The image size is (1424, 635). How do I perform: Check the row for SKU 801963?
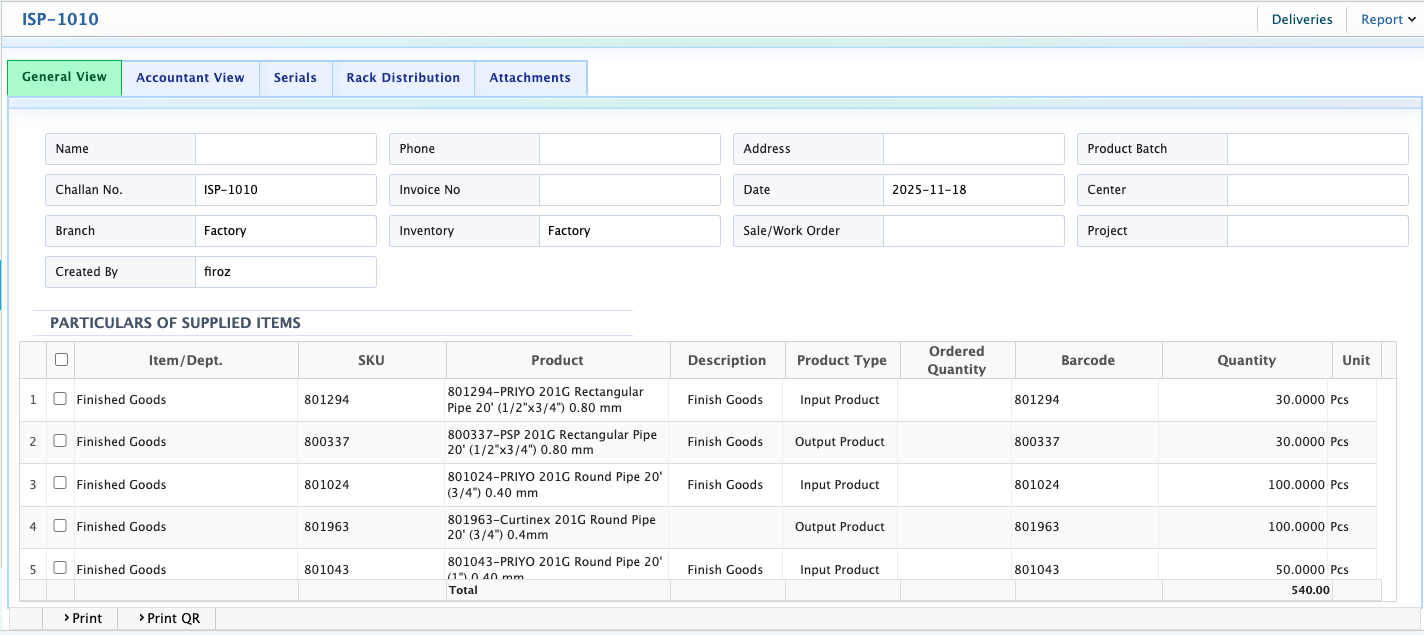coord(60,525)
